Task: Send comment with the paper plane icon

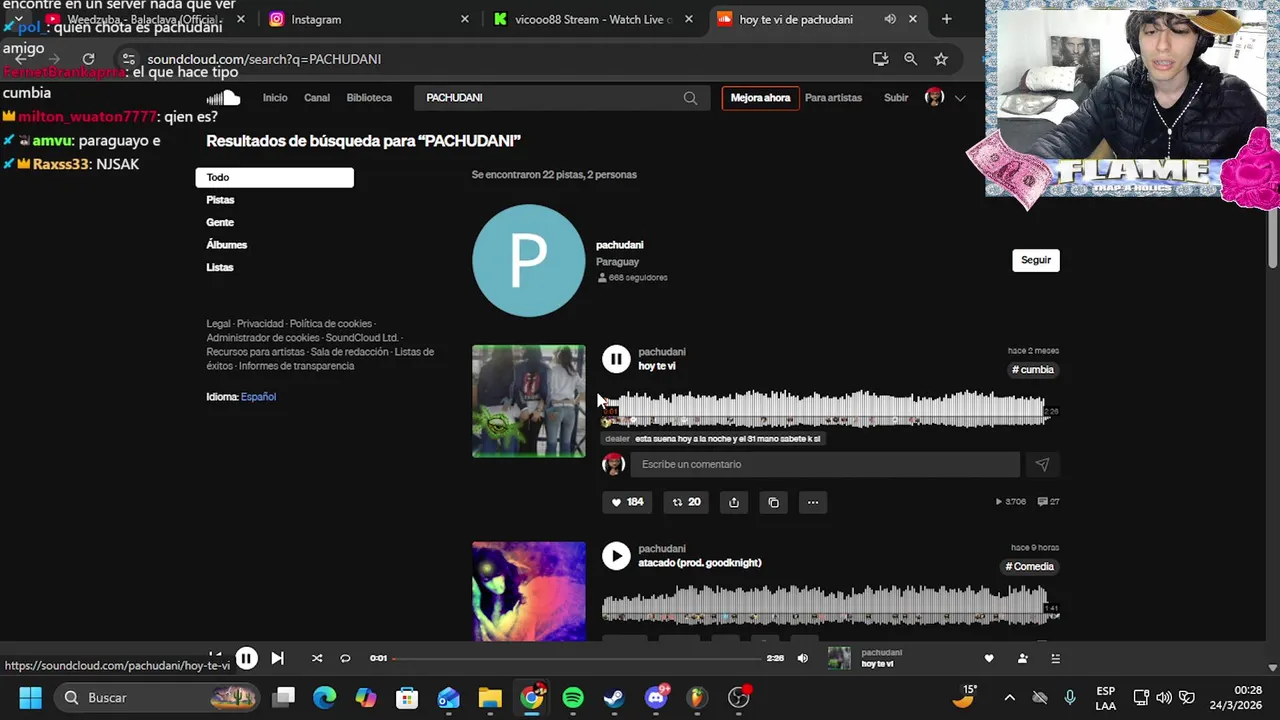Action: [x=1042, y=464]
